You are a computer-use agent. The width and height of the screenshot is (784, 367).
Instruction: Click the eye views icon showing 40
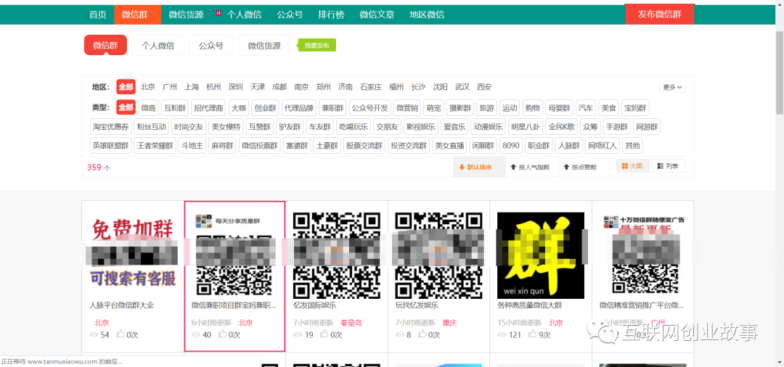[x=196, y=334]
